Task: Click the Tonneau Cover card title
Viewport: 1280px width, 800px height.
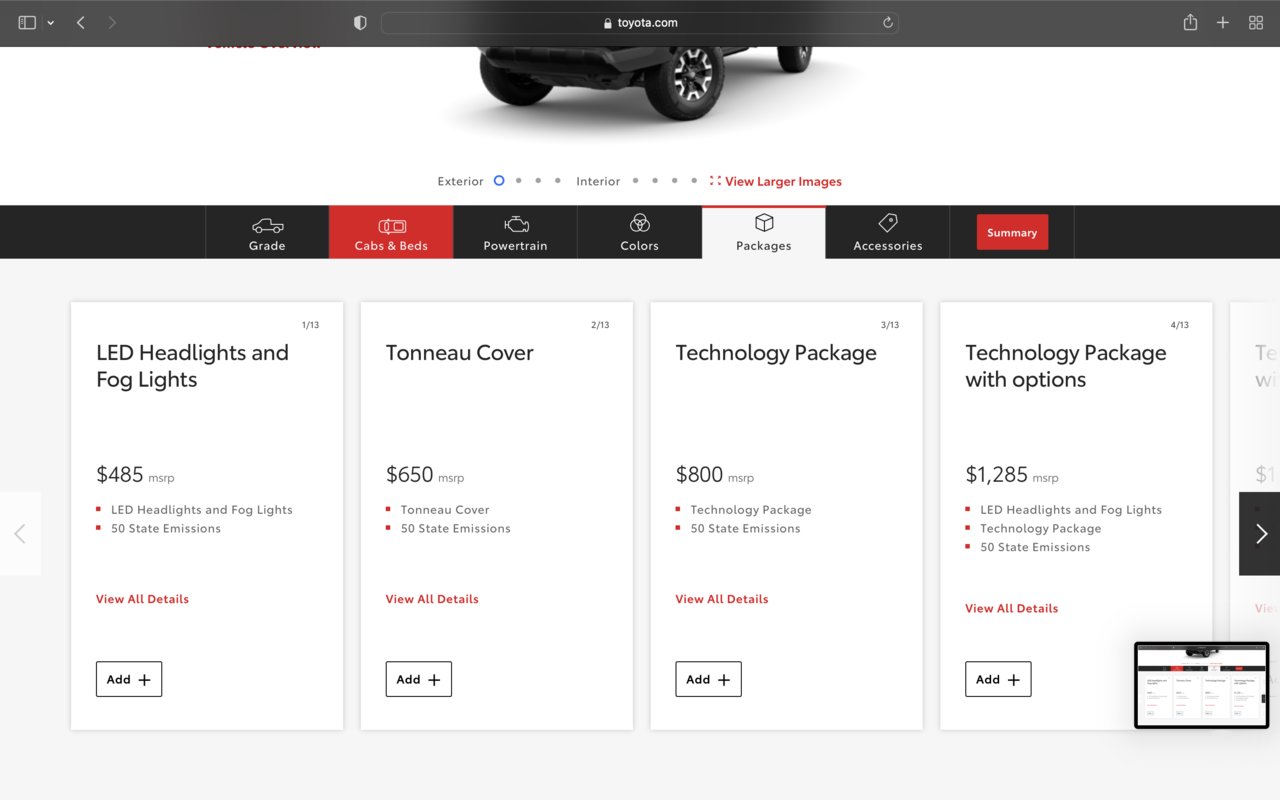Action: 460,353
